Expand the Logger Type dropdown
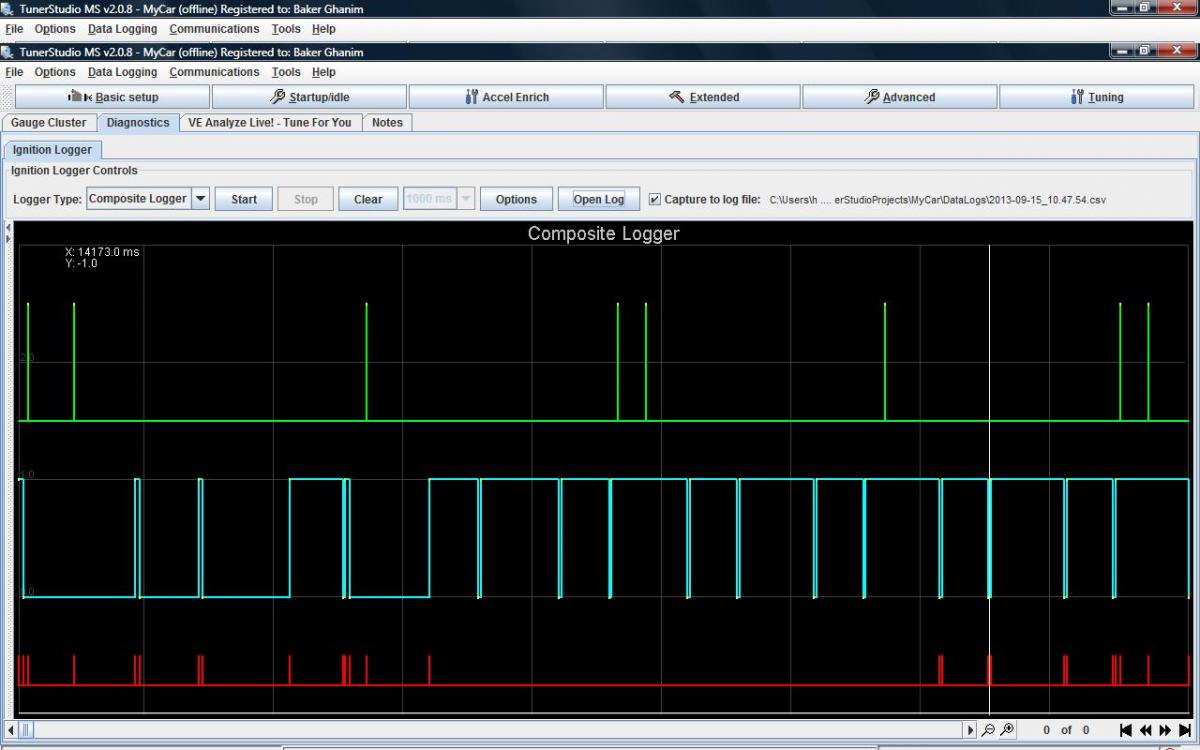Image resolution: width=1200 pixels, height=750 pixels. click(200, 199)
